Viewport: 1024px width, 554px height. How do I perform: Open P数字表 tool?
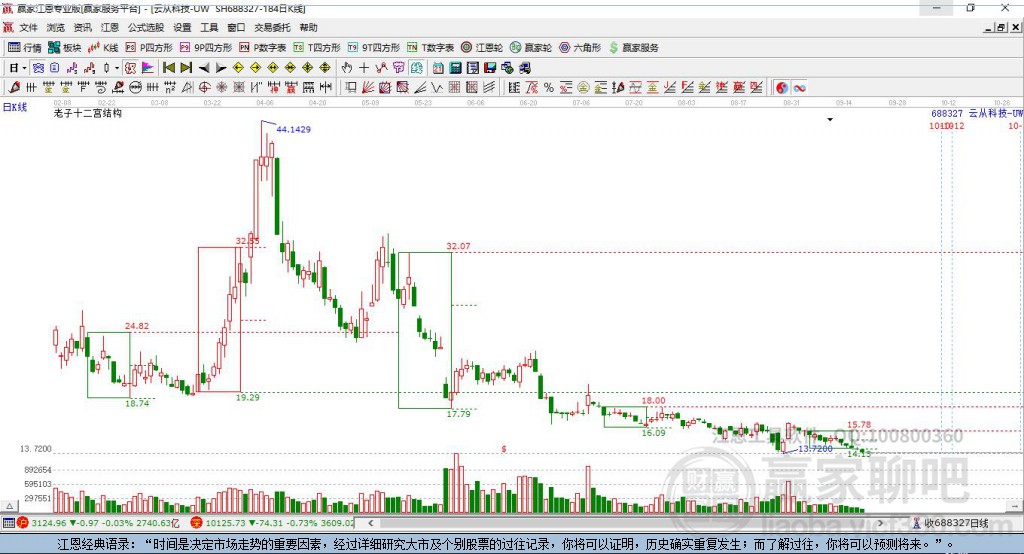[263, 48]
